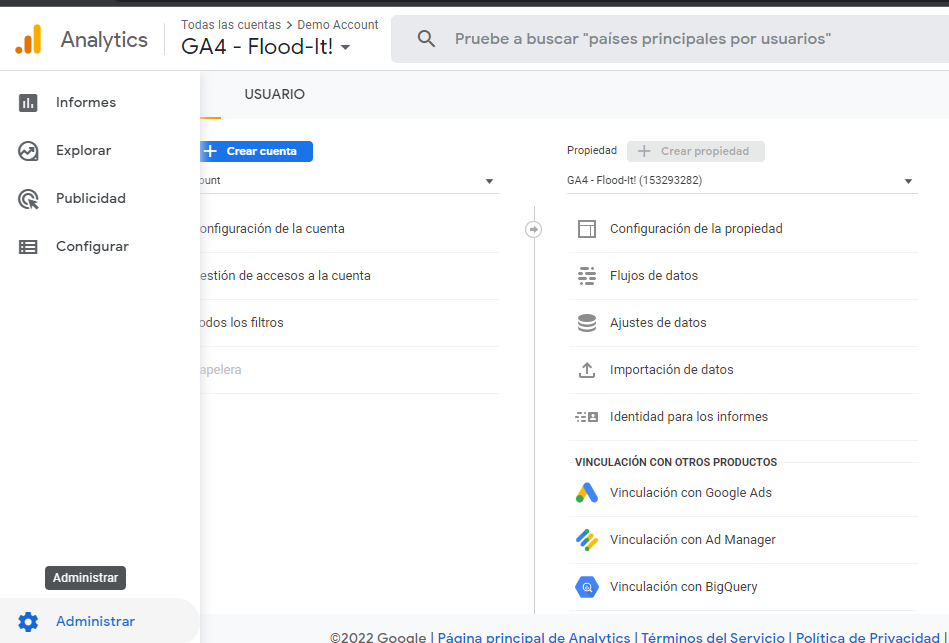Open the Publicidad target icon
Screen dimensions: 949x643
tap(28, 199)
